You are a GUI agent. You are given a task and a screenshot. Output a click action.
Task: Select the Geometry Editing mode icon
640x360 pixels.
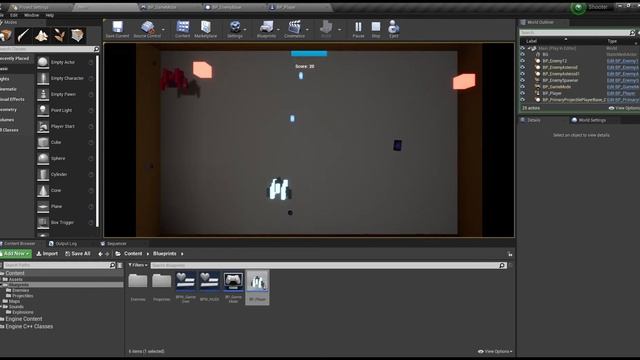pos(78,36)
